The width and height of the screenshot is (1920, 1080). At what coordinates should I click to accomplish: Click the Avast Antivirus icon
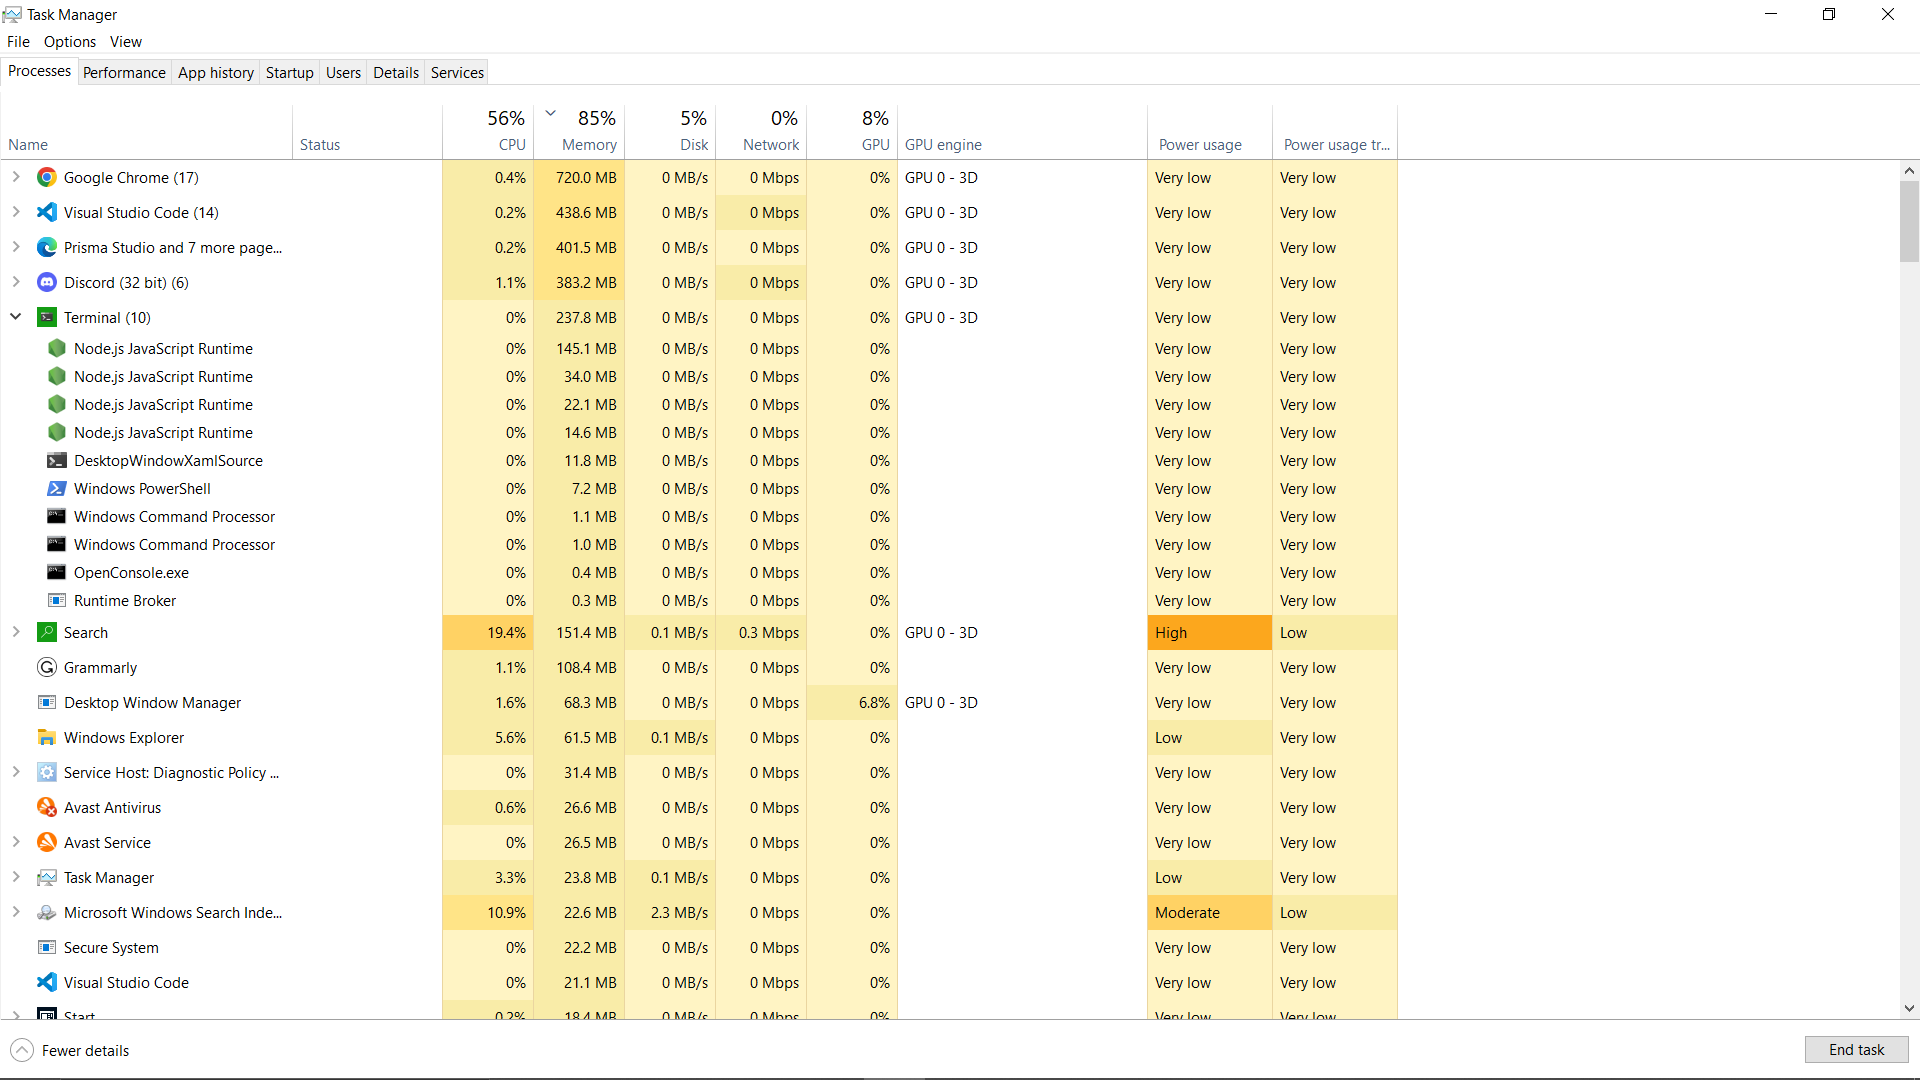(47, 808)
